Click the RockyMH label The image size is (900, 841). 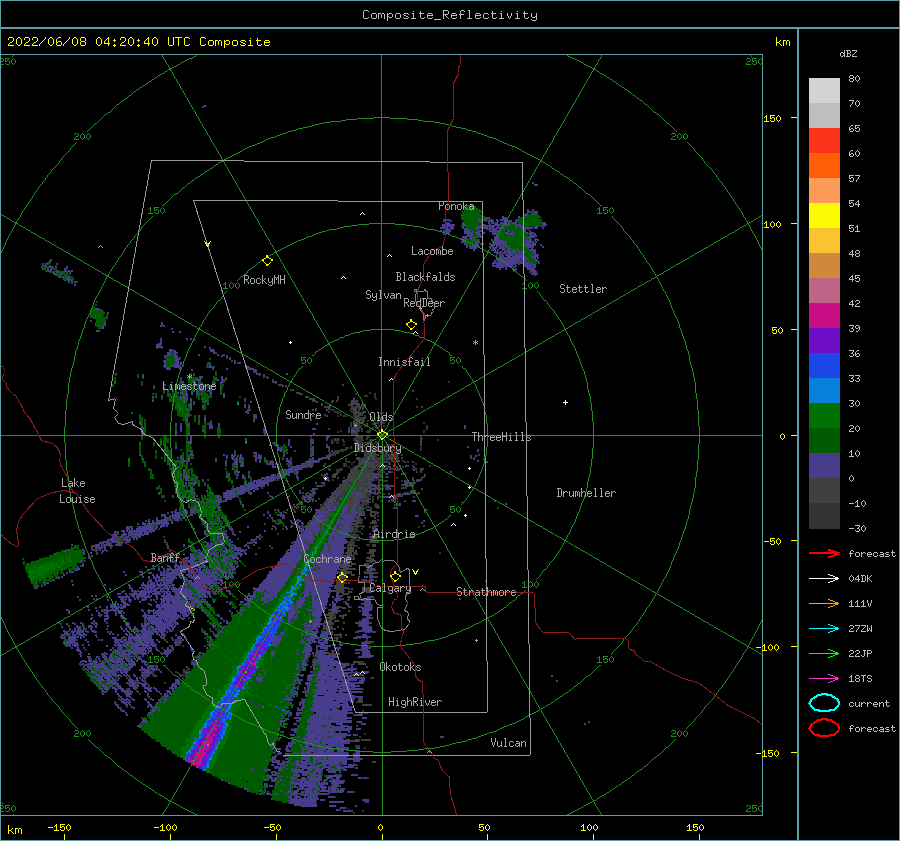click(x=264, y=280)
